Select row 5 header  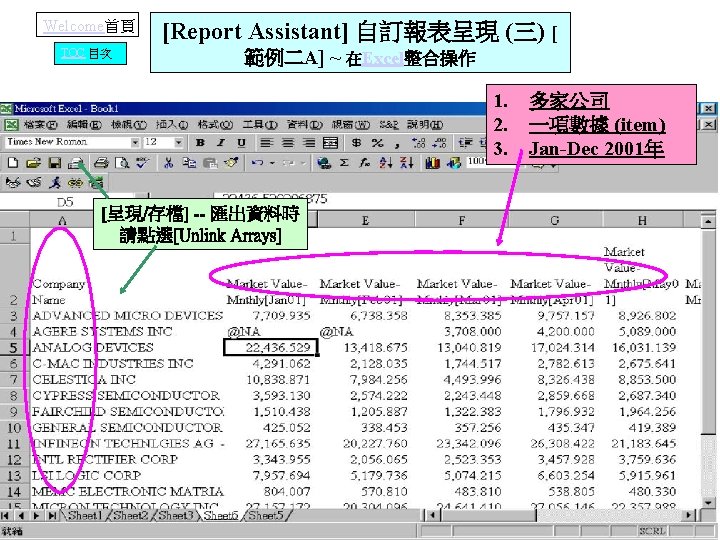[14, 348]
